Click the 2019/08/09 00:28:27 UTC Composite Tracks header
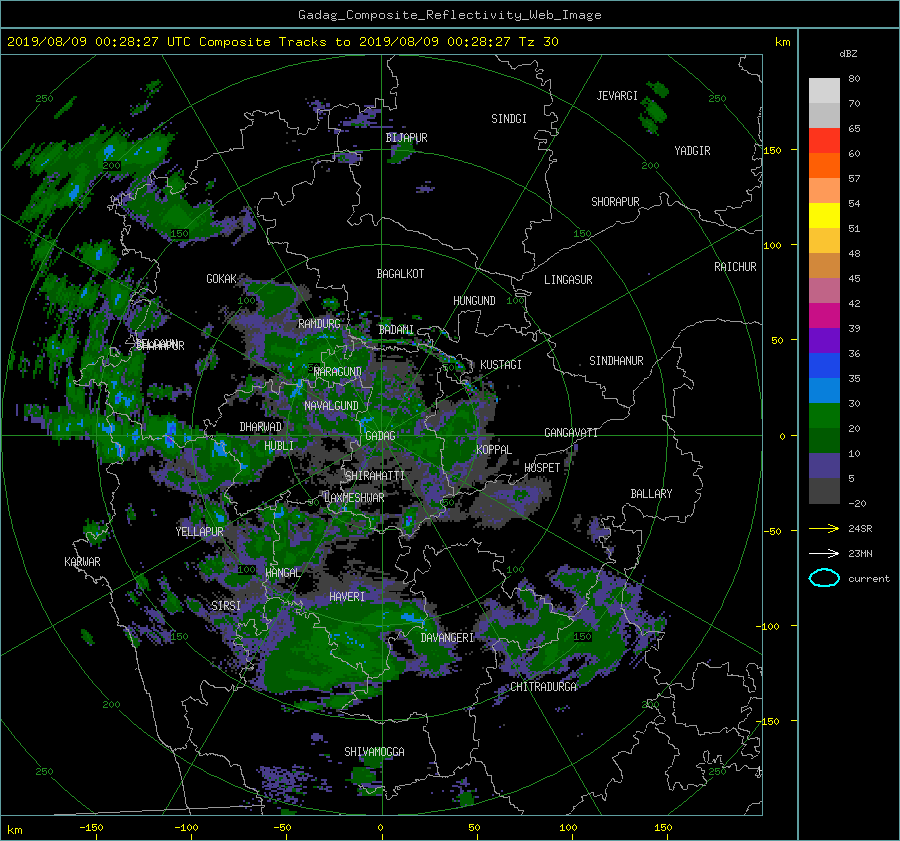This screenshot has height=841, width=900. (282, 42)
